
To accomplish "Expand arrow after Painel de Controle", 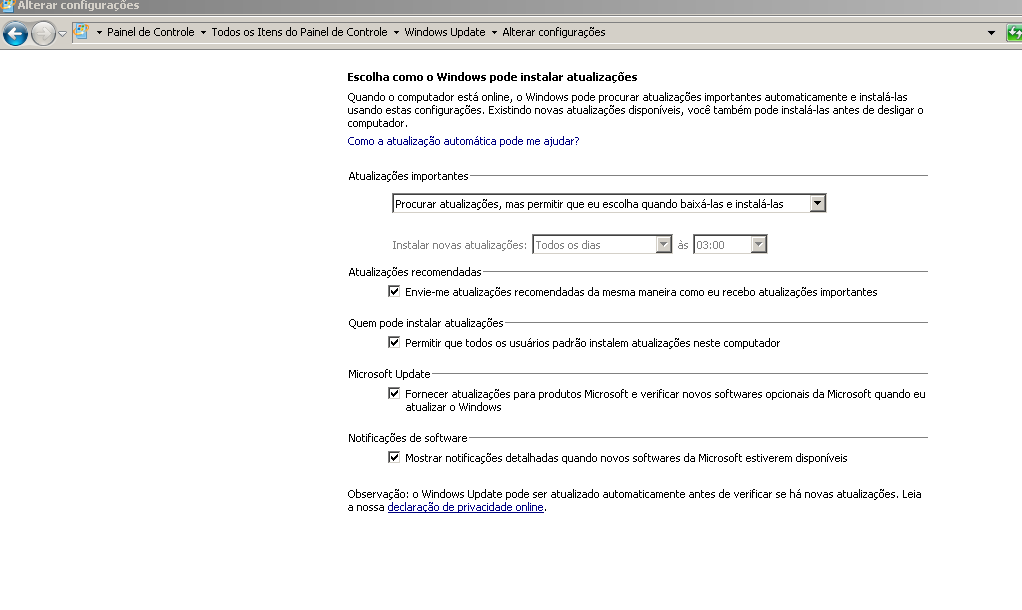I will click(203, 33).
